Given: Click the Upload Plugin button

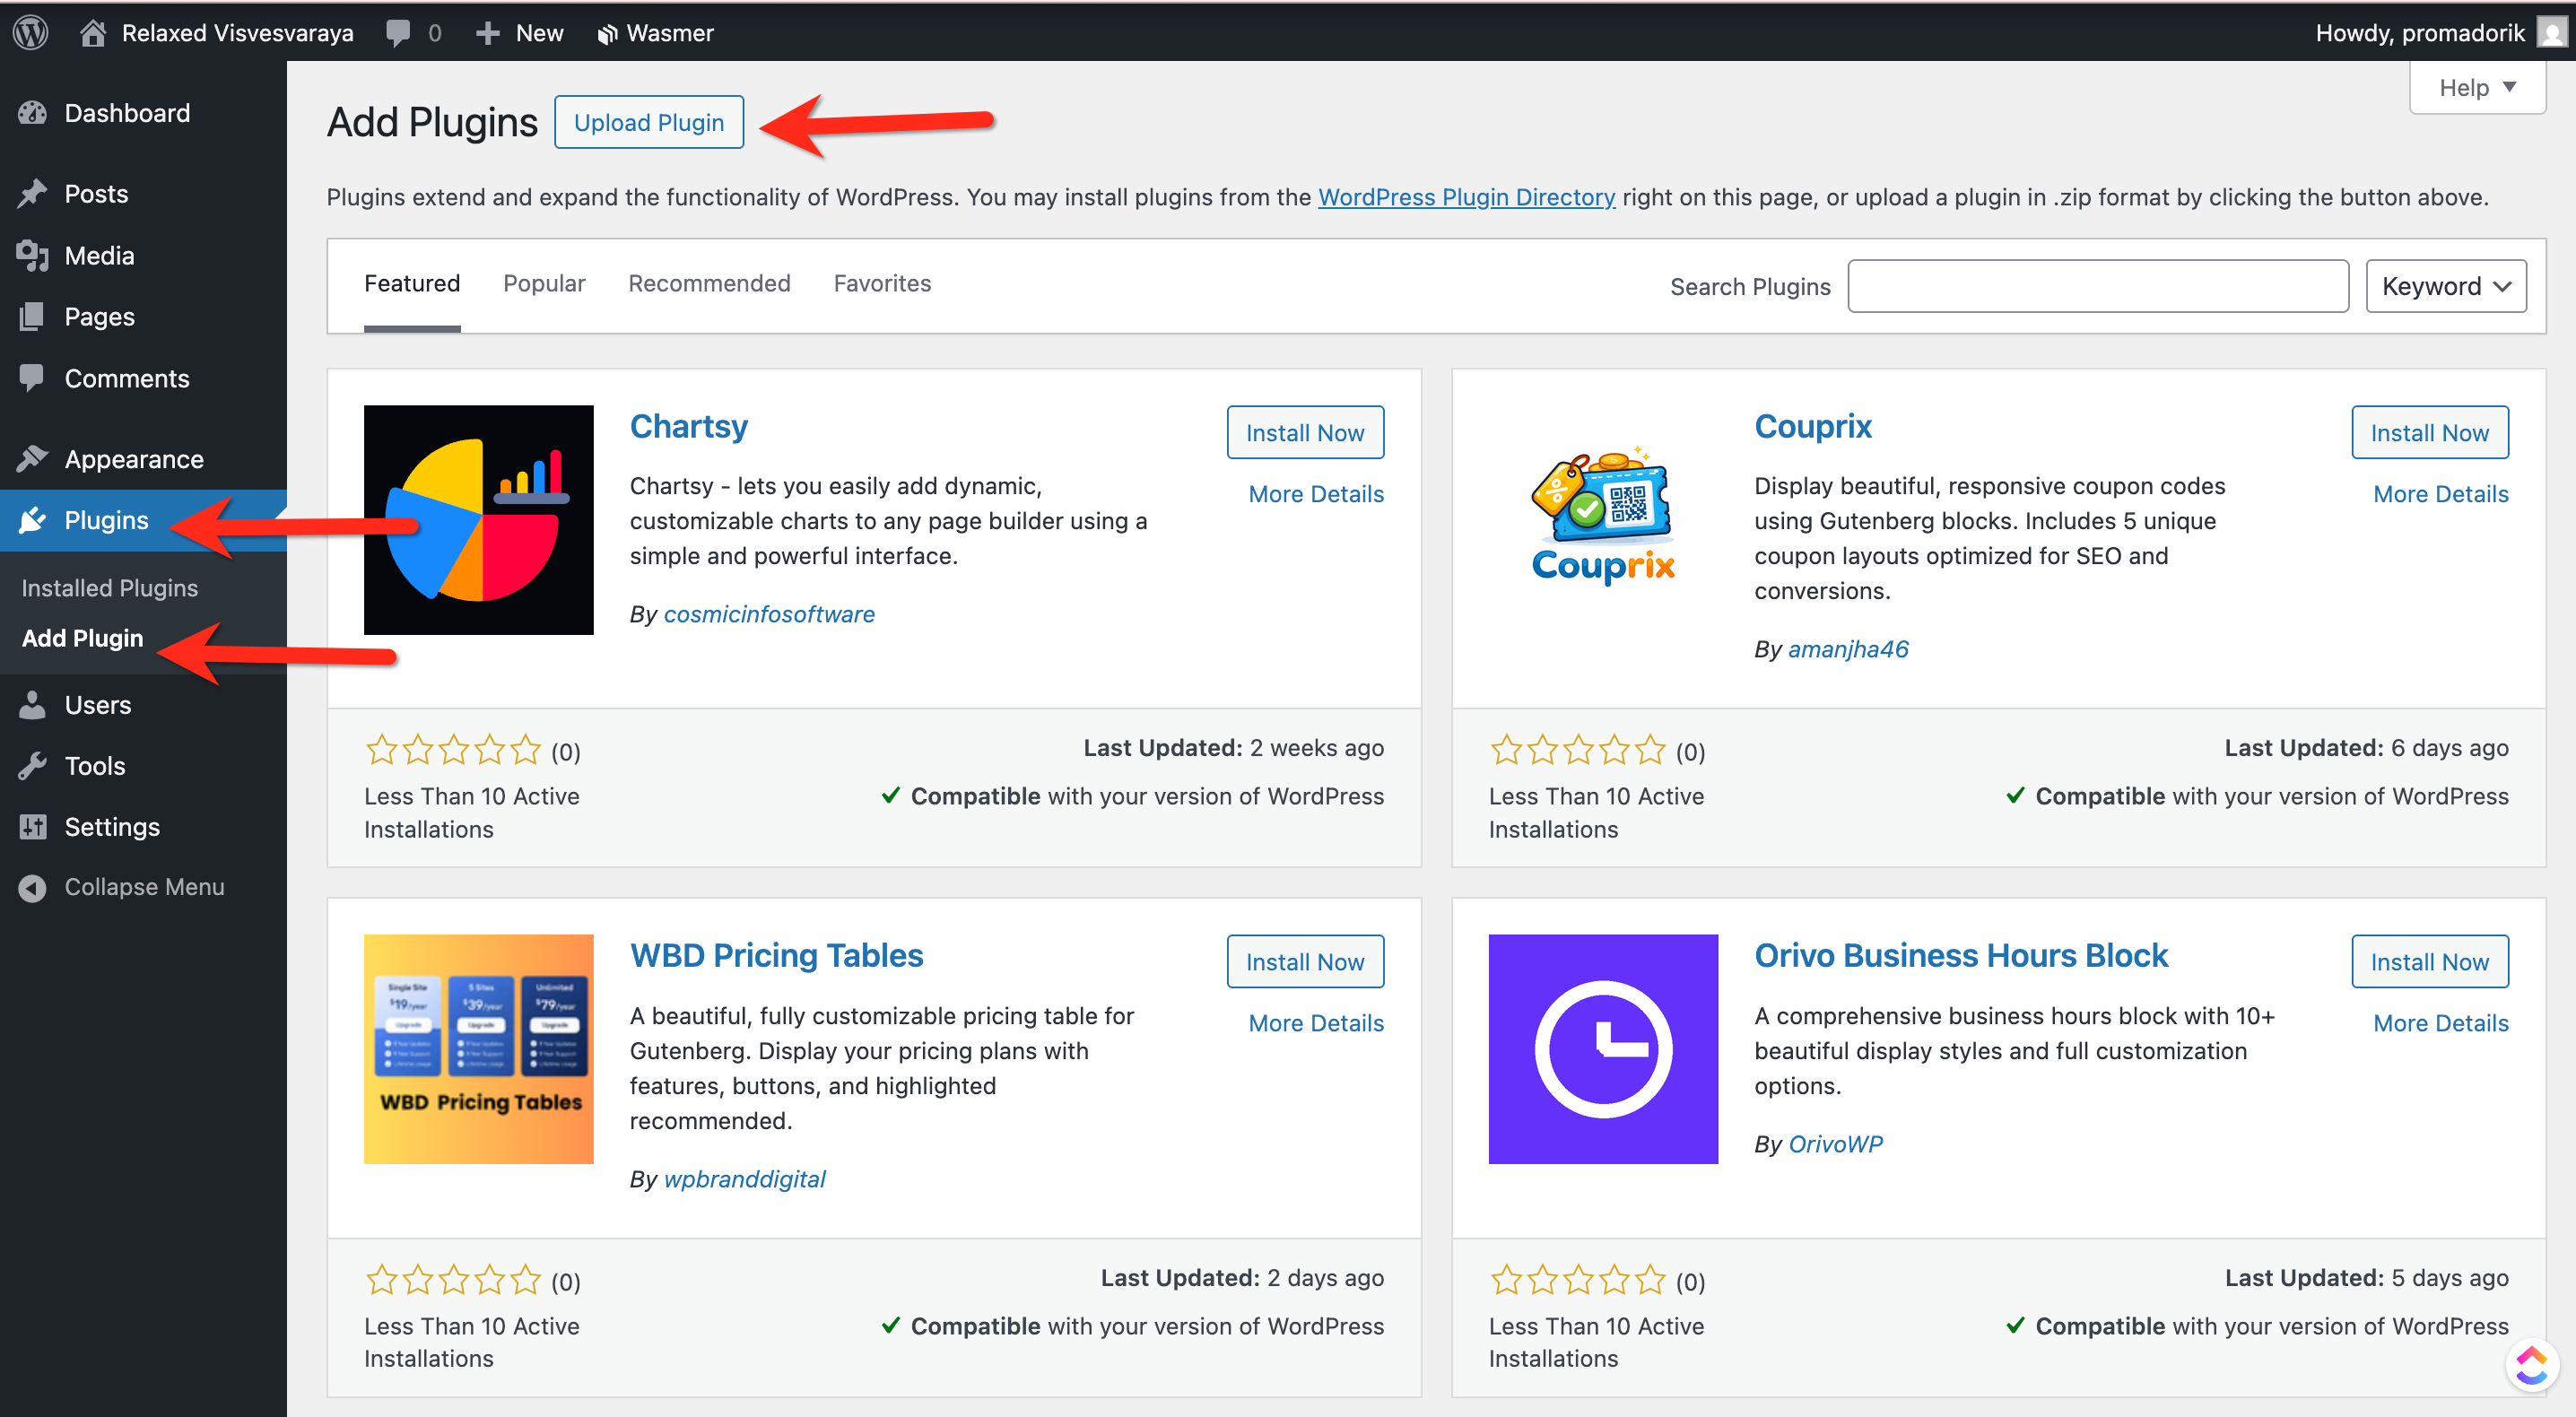Looking at the screenshot, I should click(648, 122).
